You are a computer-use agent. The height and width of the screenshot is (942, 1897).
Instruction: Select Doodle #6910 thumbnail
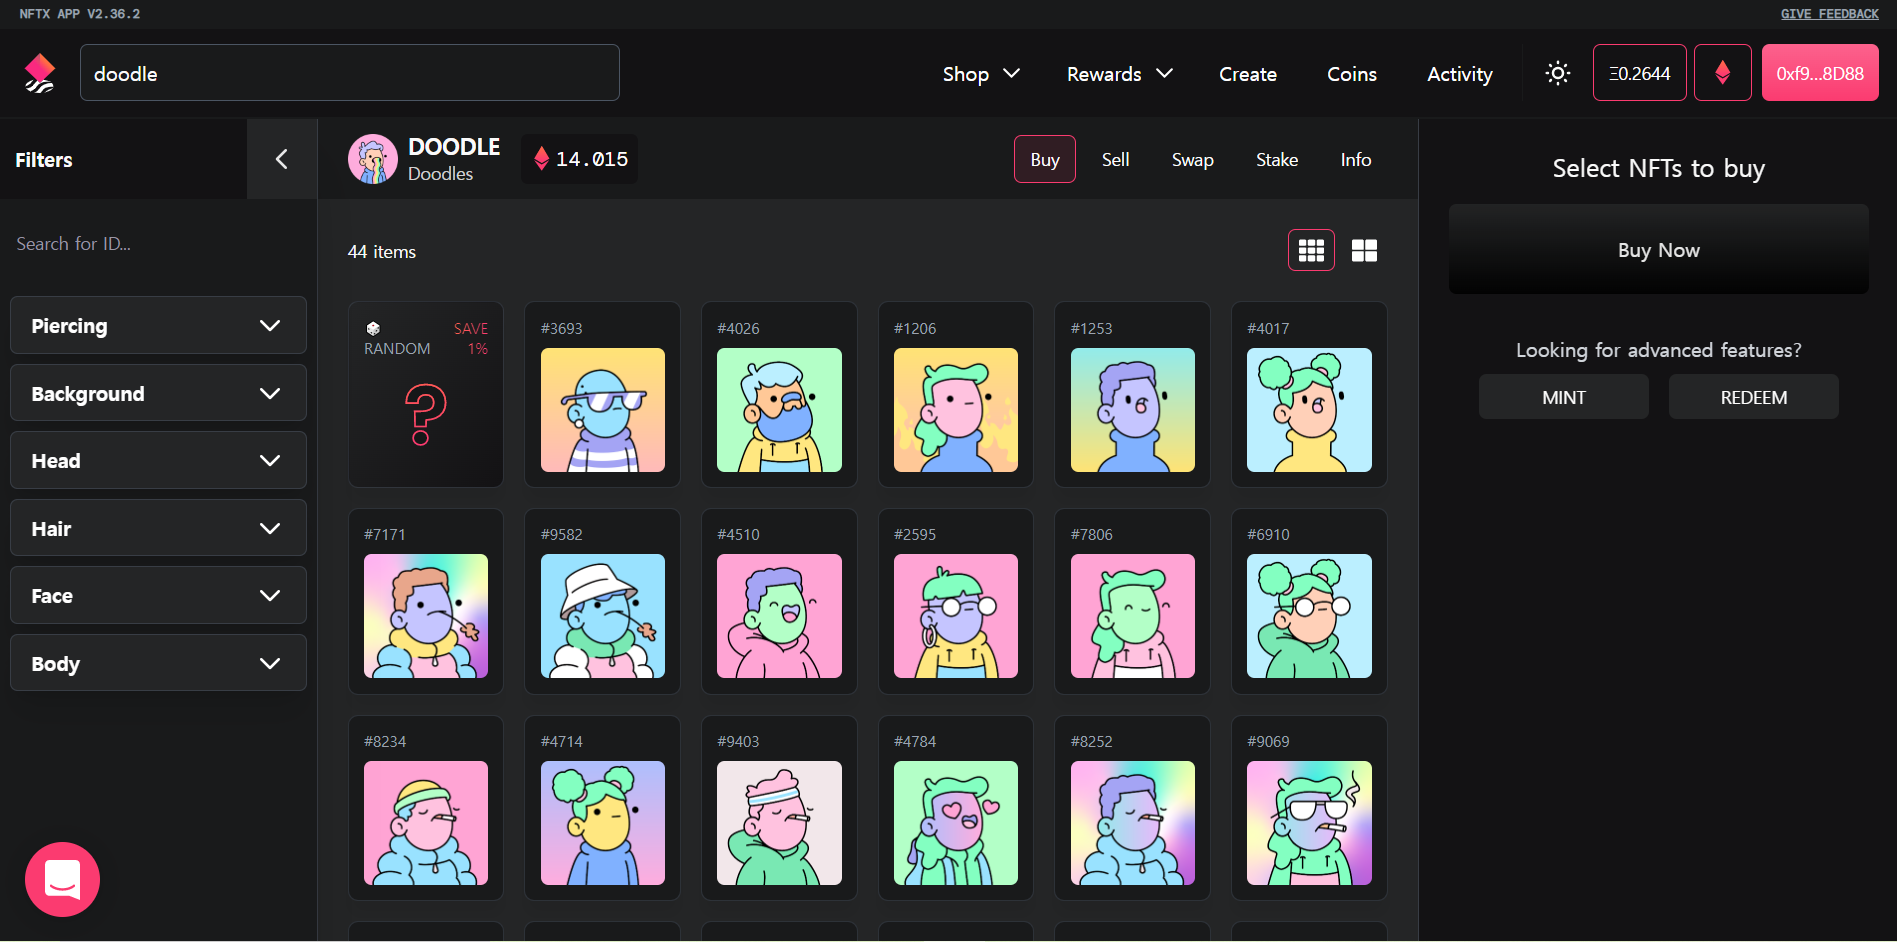pos(1309,616)
